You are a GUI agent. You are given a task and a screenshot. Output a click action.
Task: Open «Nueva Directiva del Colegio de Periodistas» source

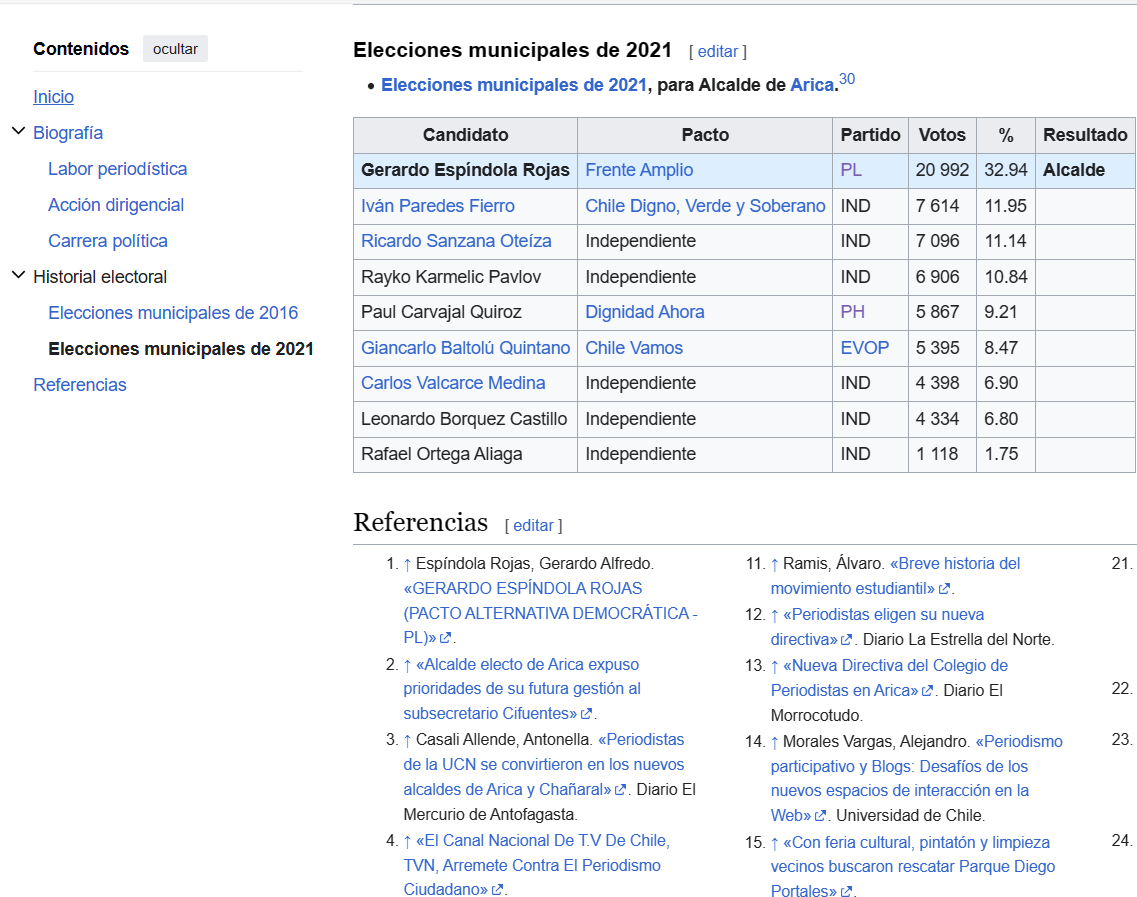click(889, 678)
